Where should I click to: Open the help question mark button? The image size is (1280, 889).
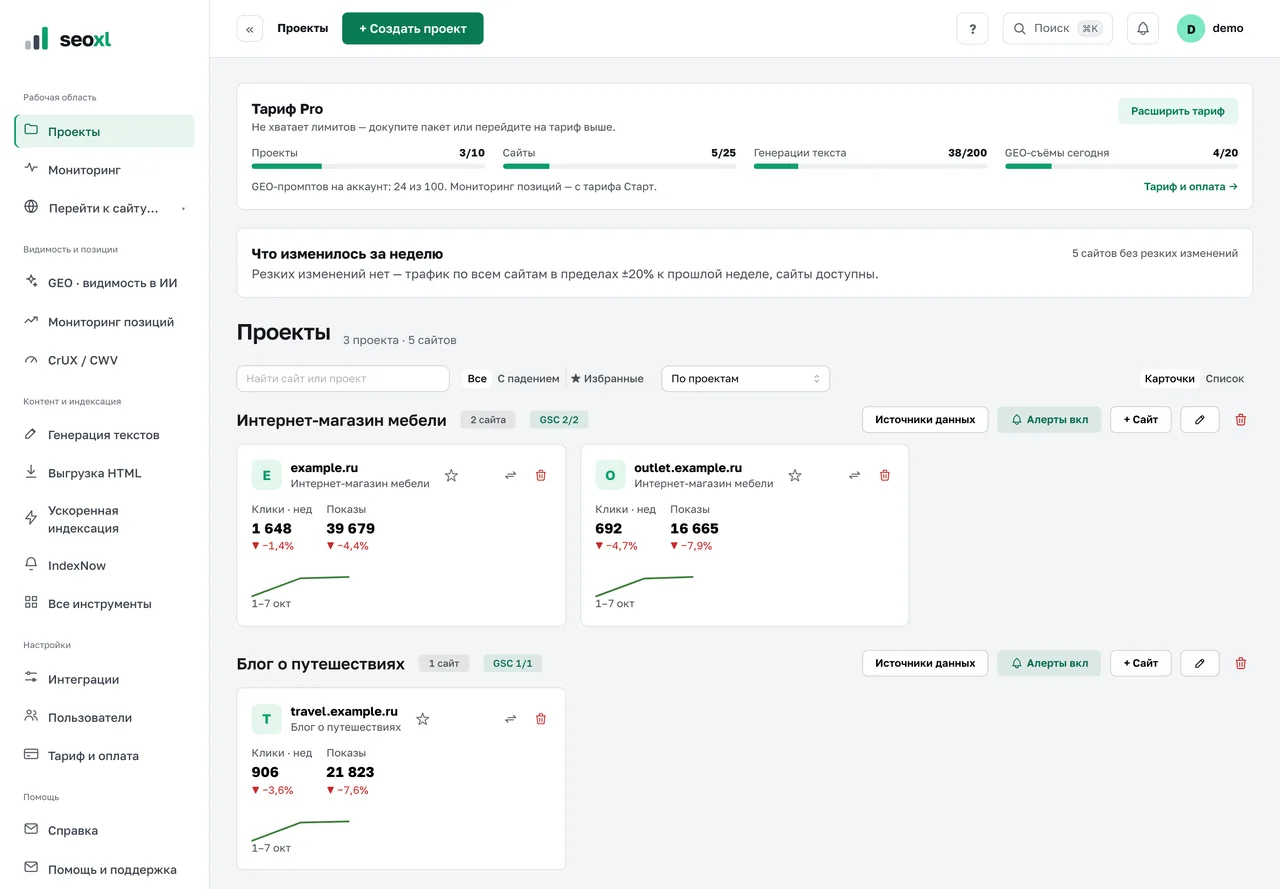[972, 29]
